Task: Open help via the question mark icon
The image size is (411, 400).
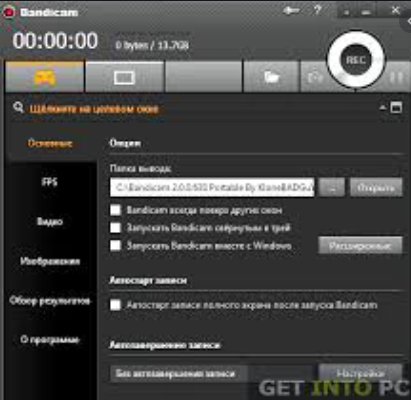Action: (x=317, y=11)
